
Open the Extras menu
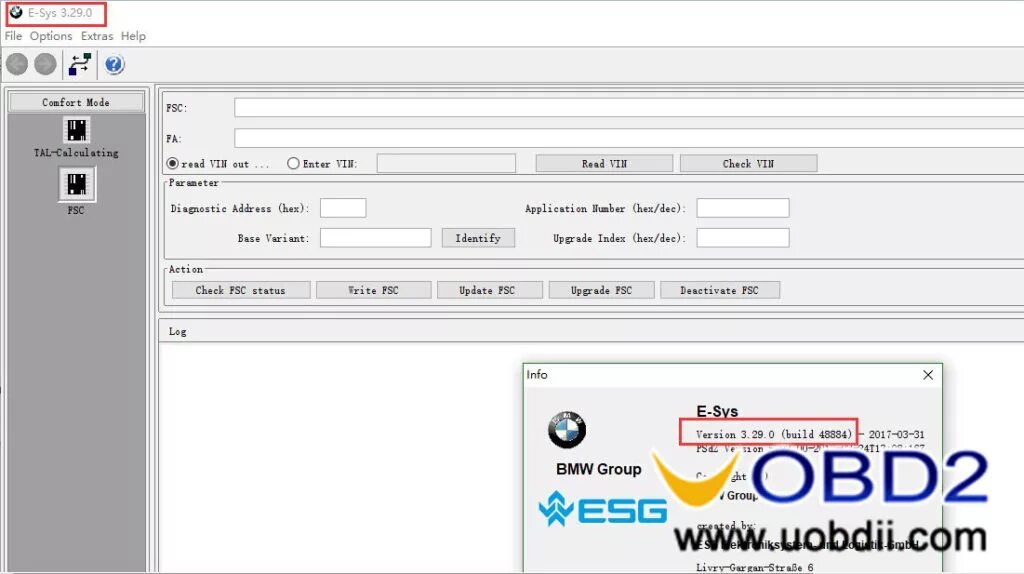(97, 36)
